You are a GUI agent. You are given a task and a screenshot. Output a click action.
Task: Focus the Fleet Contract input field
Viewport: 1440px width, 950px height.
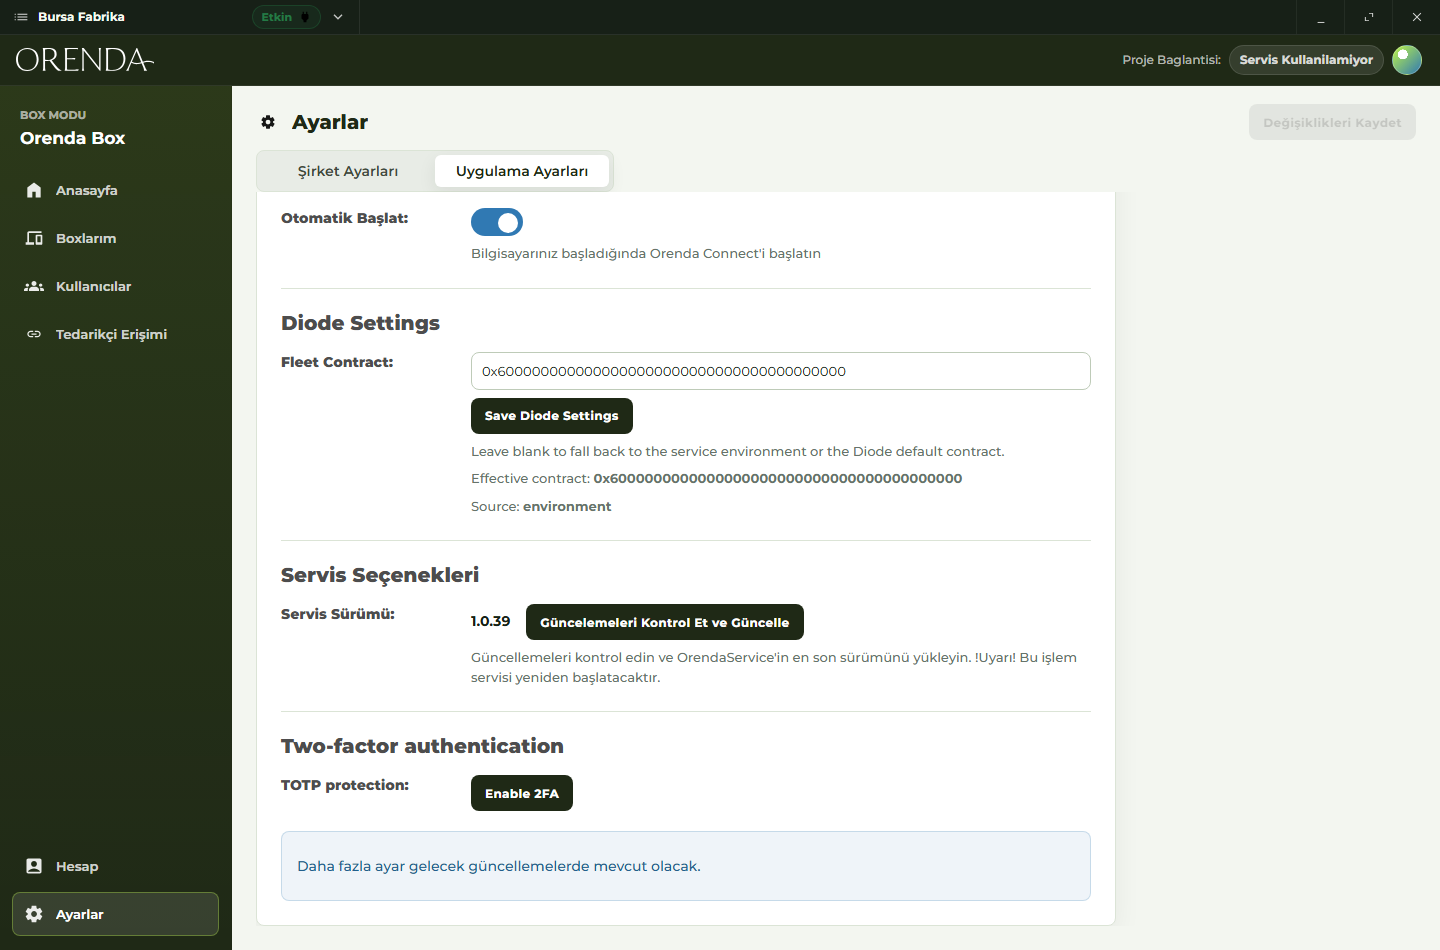(781, 371)
